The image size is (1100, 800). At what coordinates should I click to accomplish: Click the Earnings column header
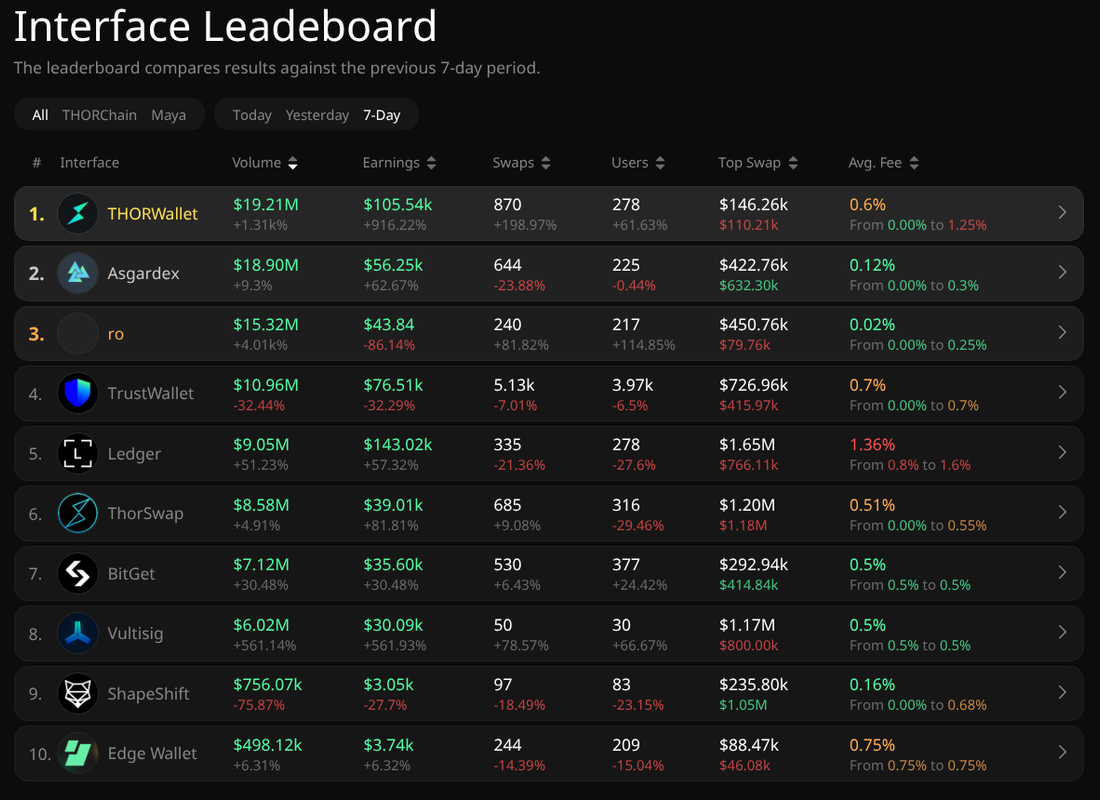point(391,163)
